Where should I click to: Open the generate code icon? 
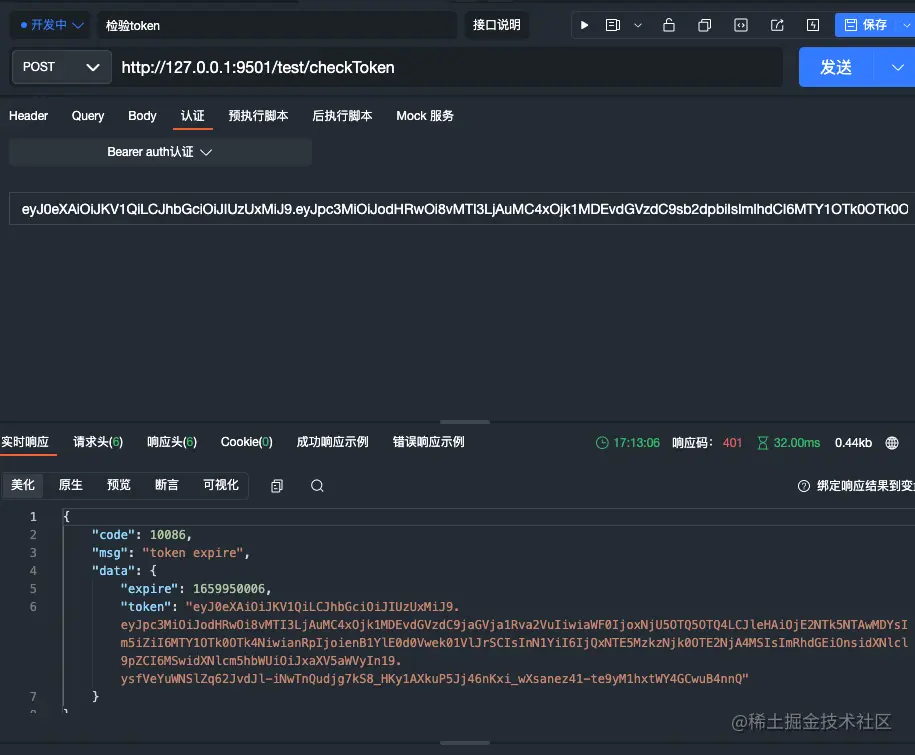coord(741,25)
